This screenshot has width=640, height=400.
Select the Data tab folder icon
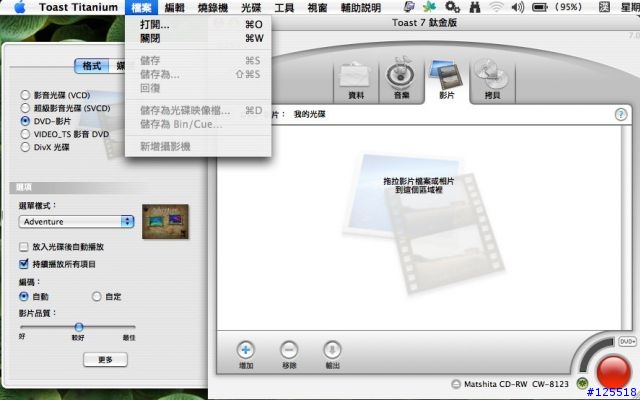[x=356, y=76]
